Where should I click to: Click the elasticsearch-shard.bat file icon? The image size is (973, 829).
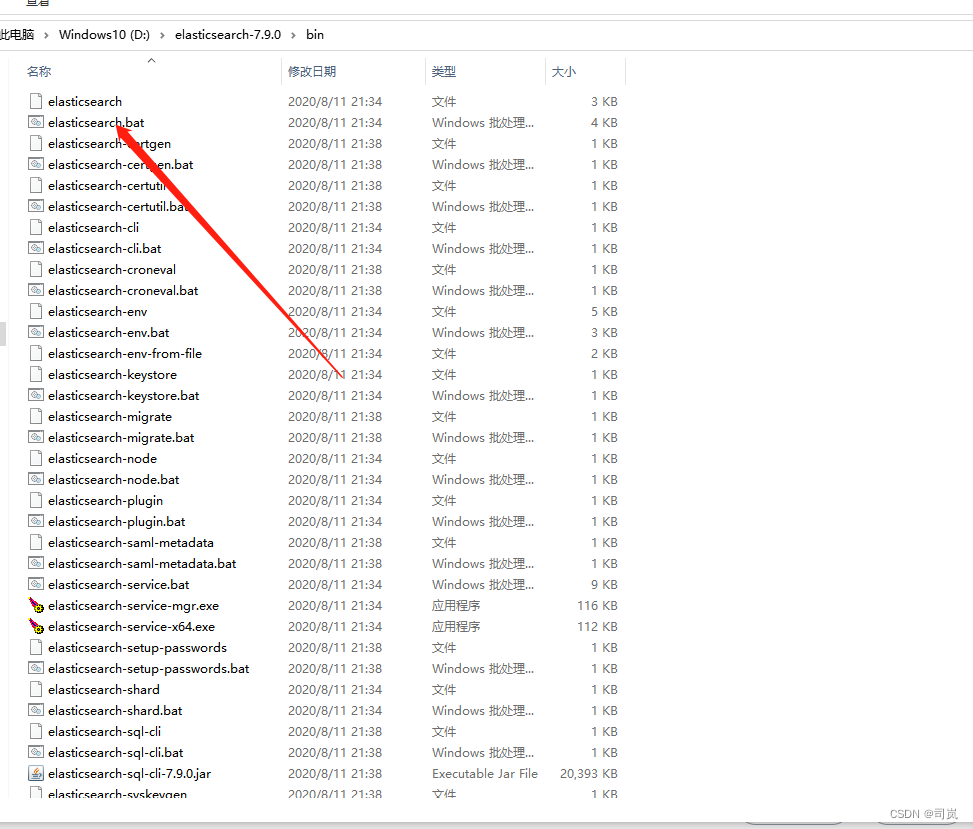[36, 710]
